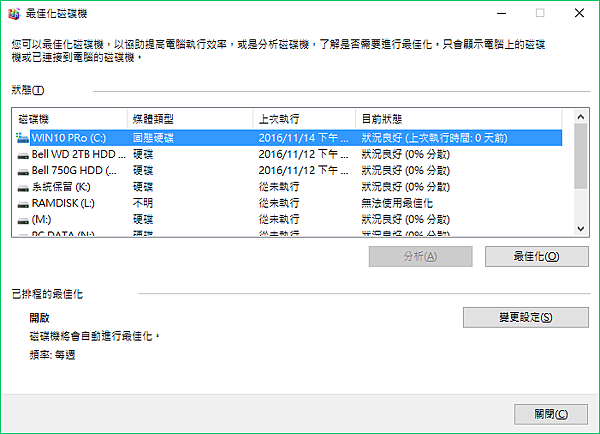600x434 pixels.
Task: Click the 系統保留 (K:) drive icon
Action: click(23, 188)
